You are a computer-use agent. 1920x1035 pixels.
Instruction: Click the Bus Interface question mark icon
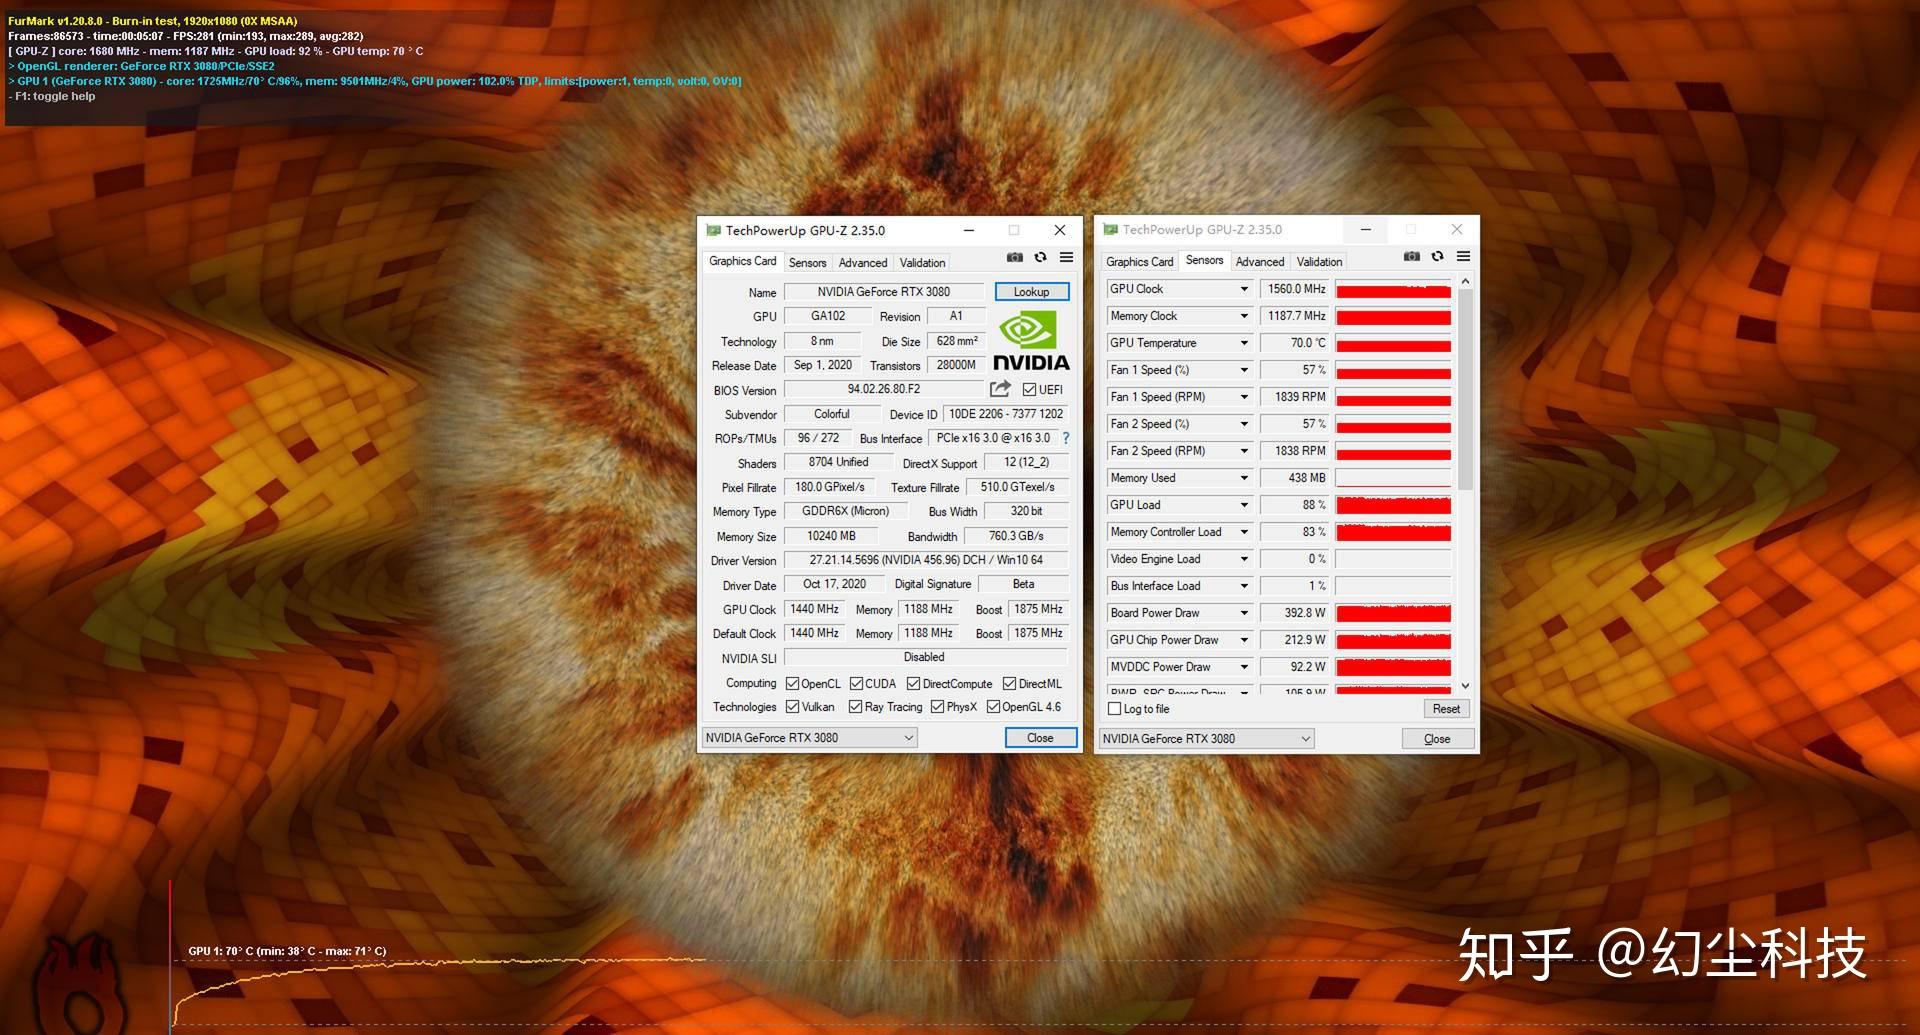1066,438
